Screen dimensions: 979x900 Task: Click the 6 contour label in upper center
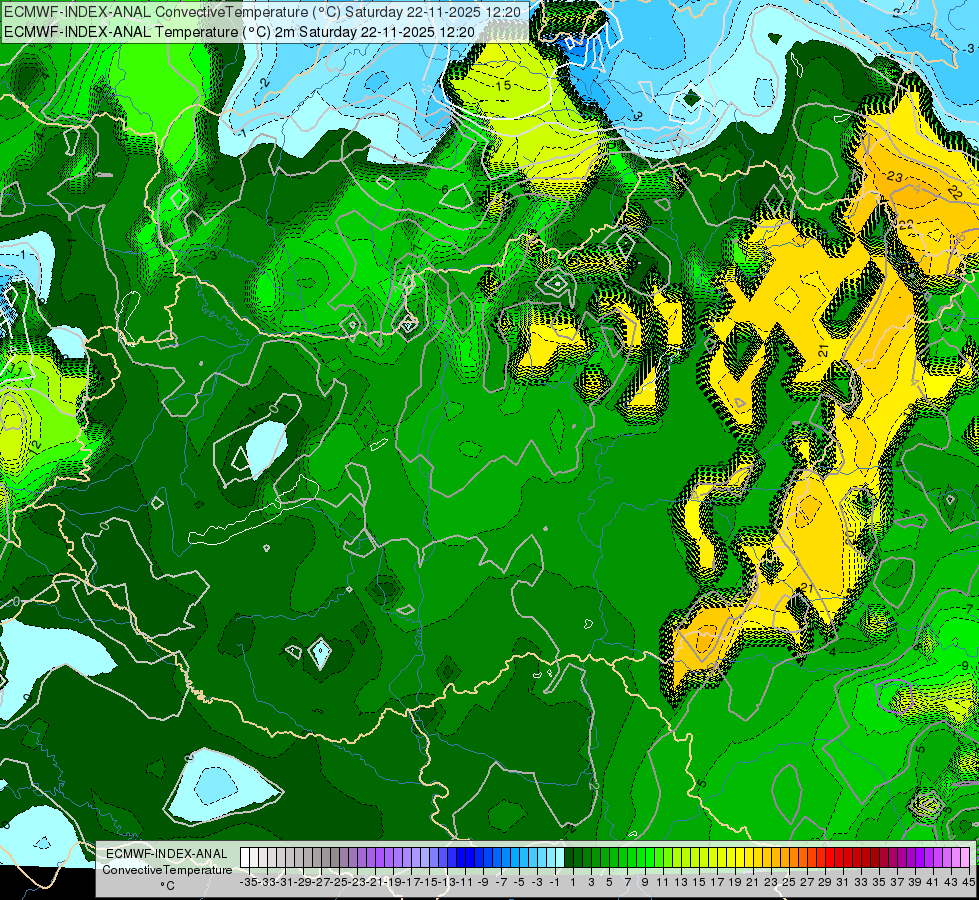445,189
